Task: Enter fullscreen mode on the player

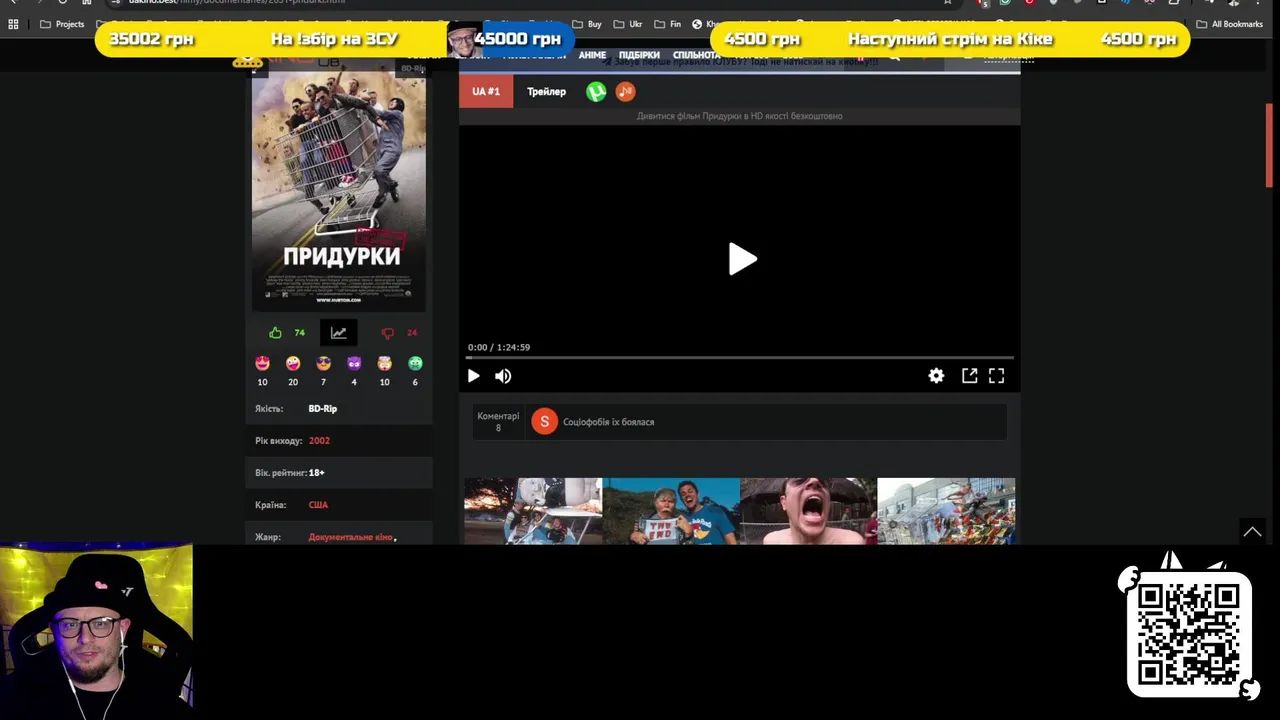Action: click(x=997, y=375)
